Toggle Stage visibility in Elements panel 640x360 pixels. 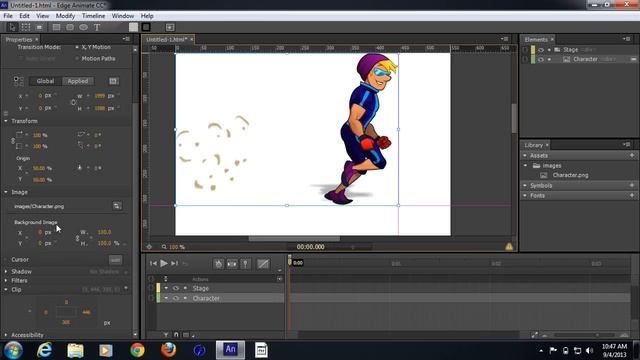coord(541,50)
